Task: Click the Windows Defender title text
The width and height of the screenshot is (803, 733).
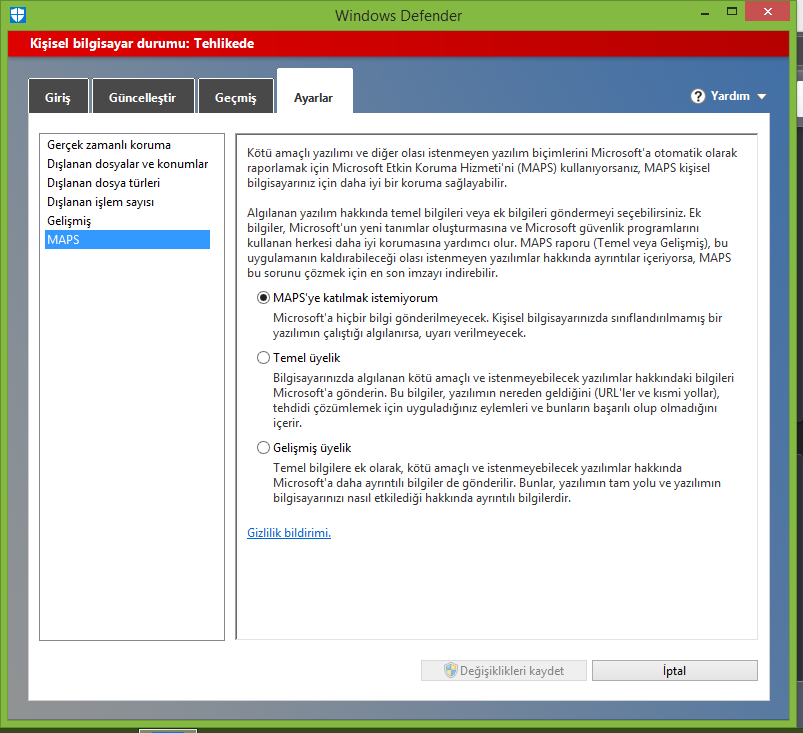Action: click(x=398, y=16)
